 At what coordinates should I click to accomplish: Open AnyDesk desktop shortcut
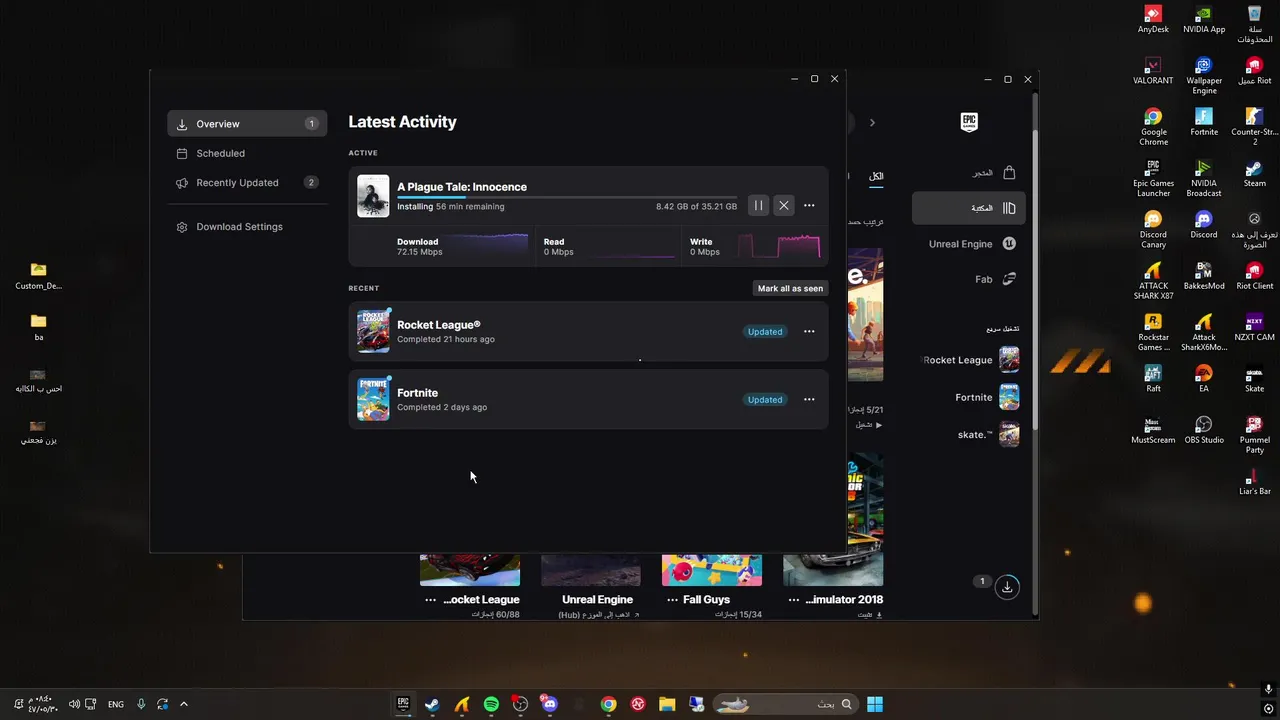coord(1153,19)
